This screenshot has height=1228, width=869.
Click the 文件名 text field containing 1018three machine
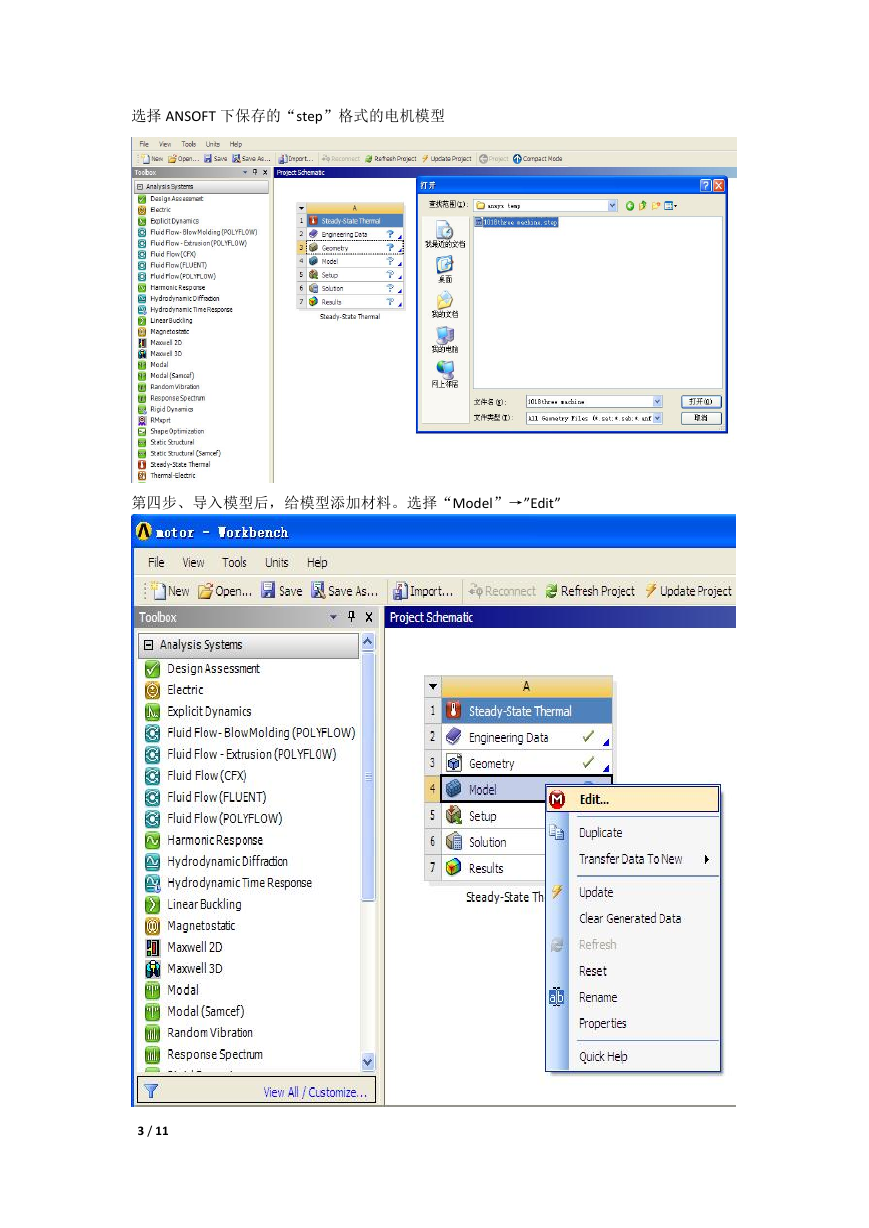588,402
